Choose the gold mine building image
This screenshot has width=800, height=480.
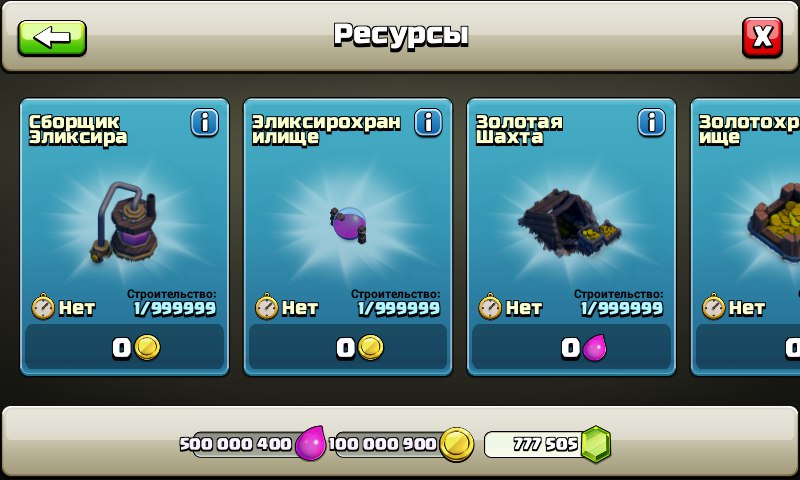pos(569,222)
